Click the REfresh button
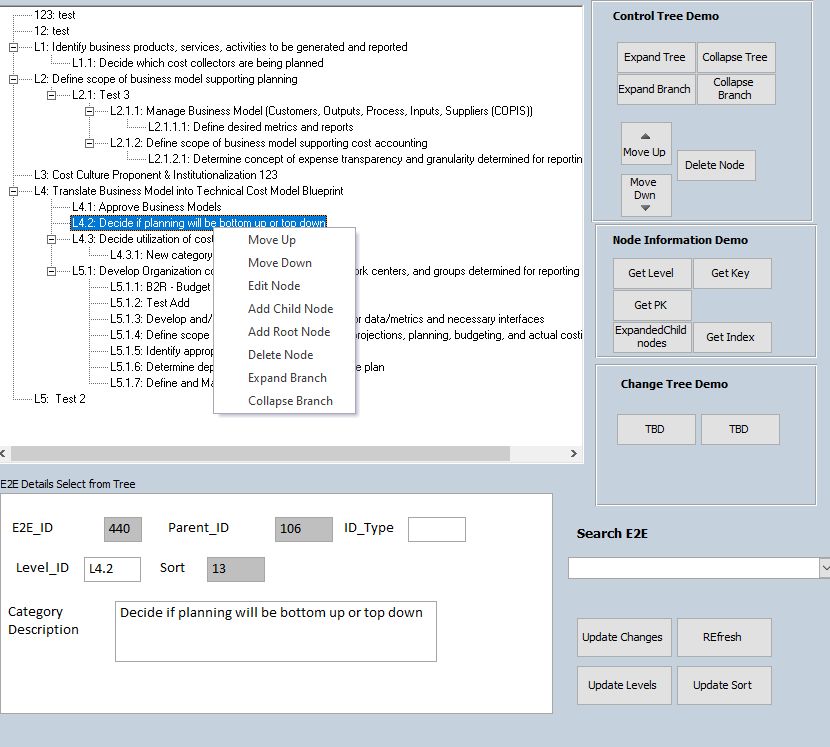Screen dimensions: 830x747 [724, 637]
